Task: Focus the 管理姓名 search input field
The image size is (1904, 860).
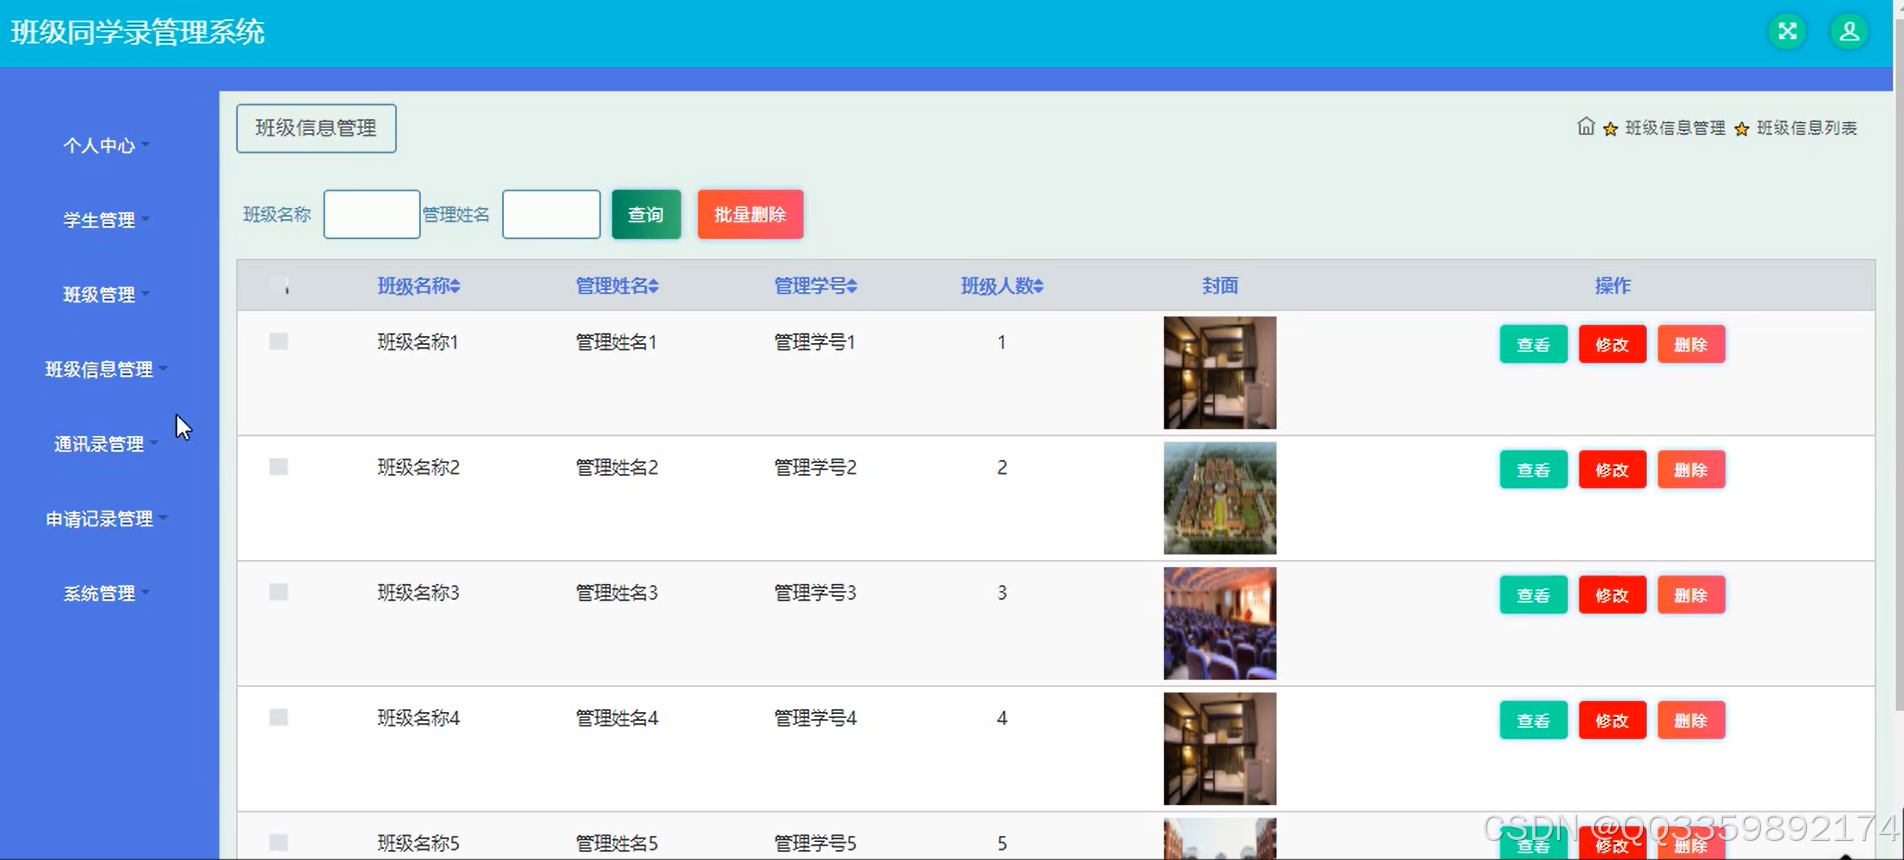Action: (x=551, y=214)
